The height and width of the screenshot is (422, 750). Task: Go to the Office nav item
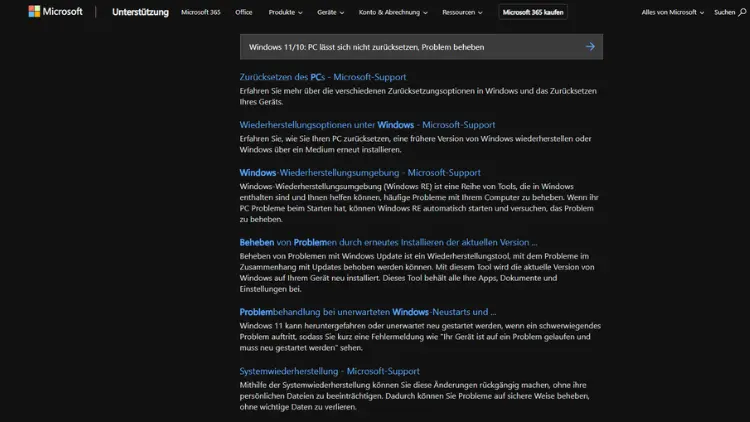point(243,12)
